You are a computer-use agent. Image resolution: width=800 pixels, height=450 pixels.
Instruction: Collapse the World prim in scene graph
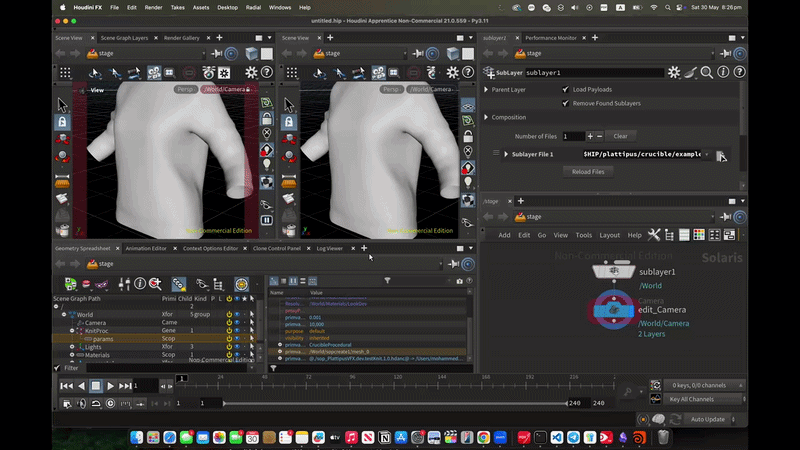pos(64,315)
